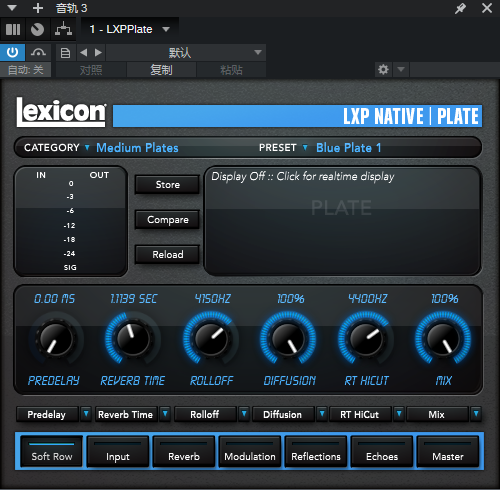This screenshot has width=500, height=490.
Task: Click the macro controls knob icon
Action: click(x=37, y=29)
